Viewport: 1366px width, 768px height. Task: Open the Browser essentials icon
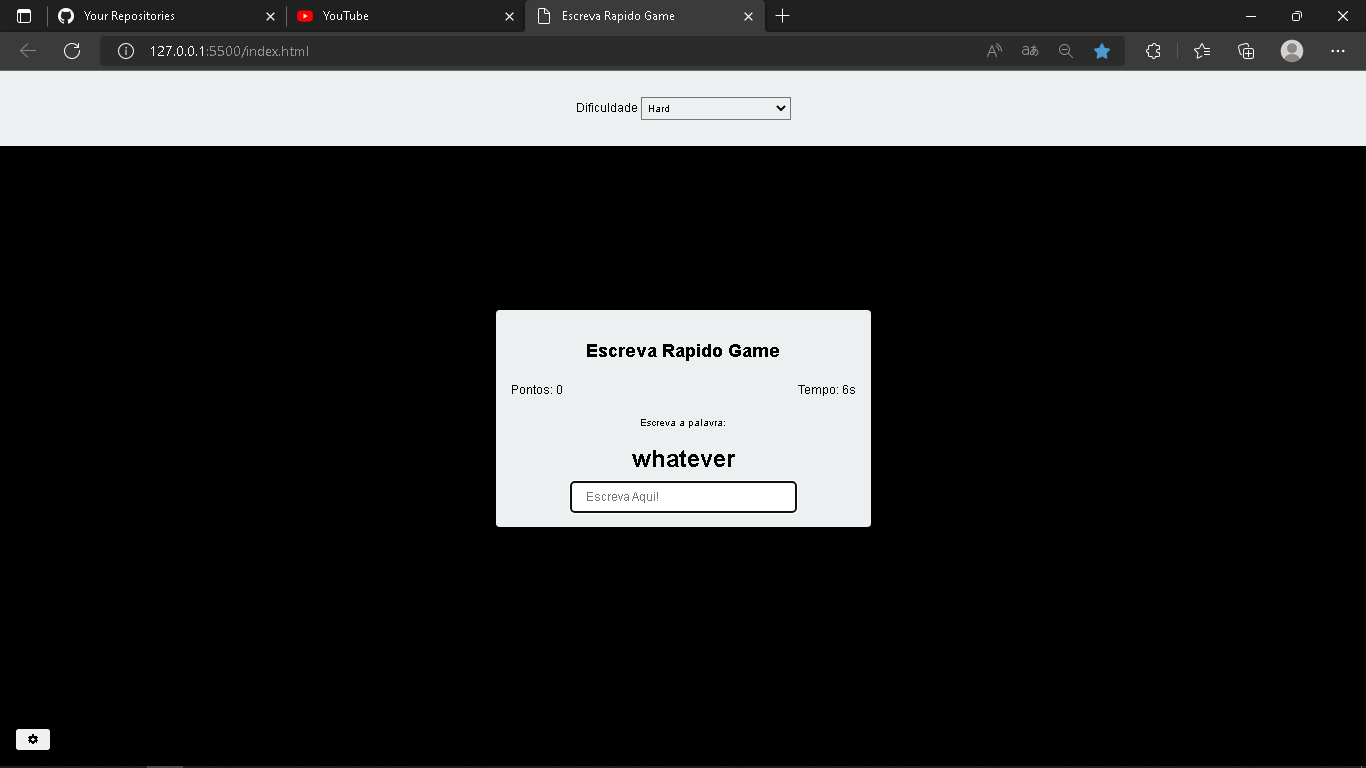pyautogui.click(x=1153, y=50)
